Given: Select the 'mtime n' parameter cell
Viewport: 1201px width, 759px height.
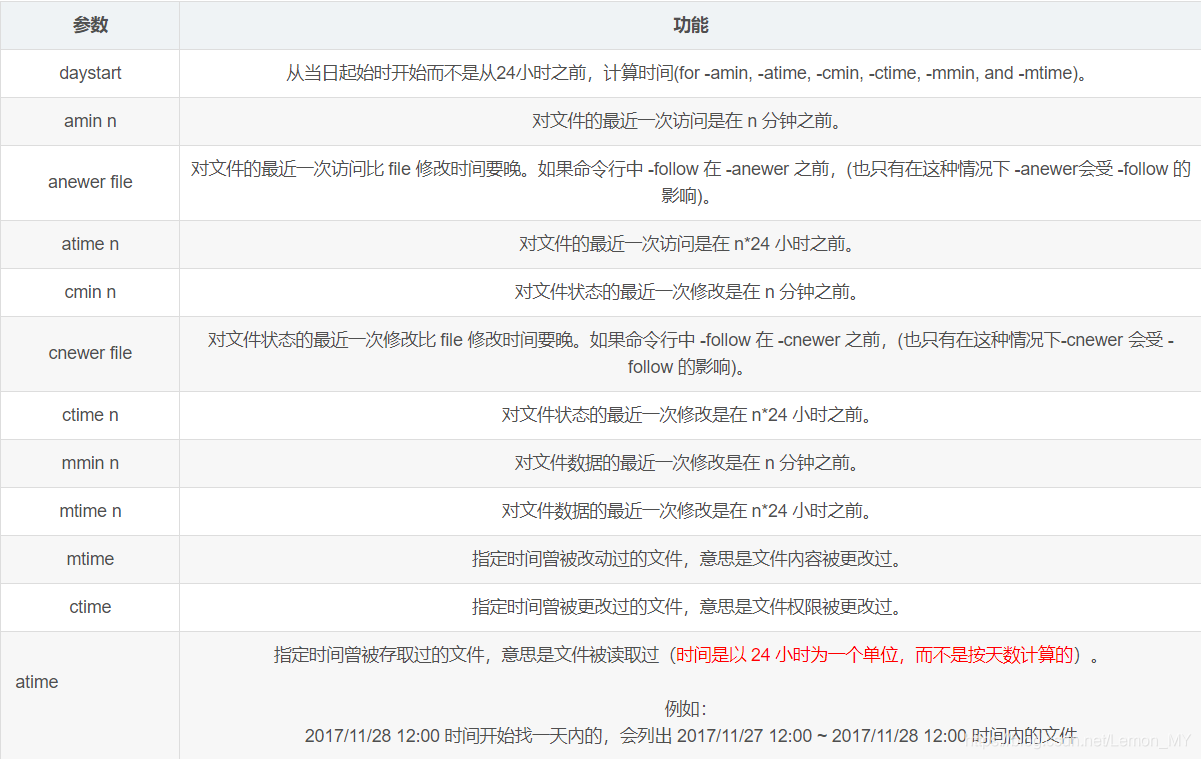Looking at the screenshot, I should [90, 511].
